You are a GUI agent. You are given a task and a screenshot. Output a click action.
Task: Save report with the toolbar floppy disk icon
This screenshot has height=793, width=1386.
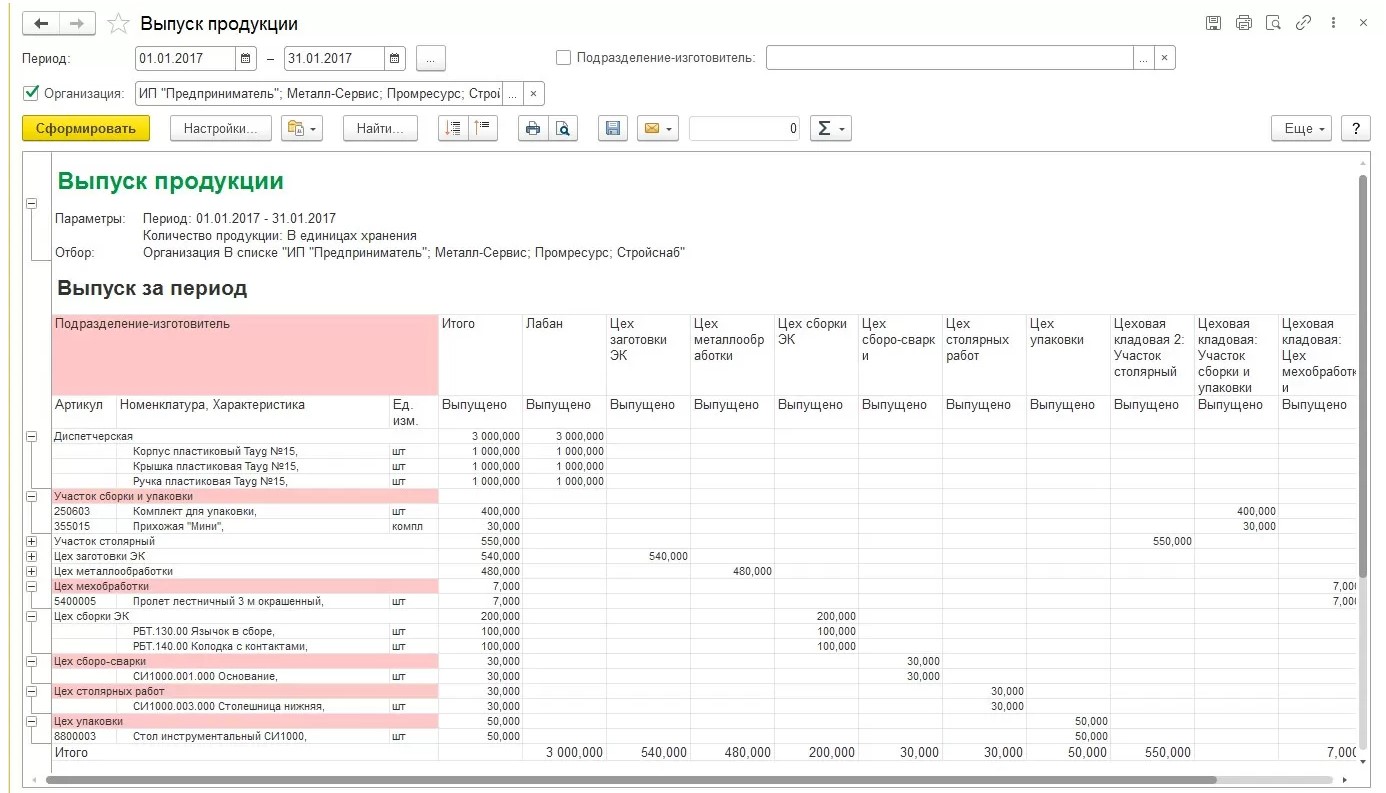tap(613, 128)
